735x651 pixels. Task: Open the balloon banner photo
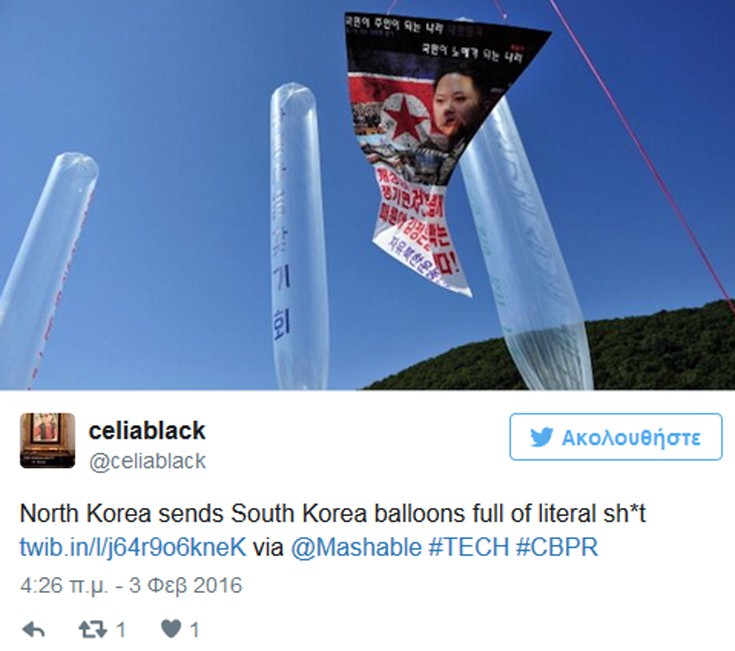(368, 195)
